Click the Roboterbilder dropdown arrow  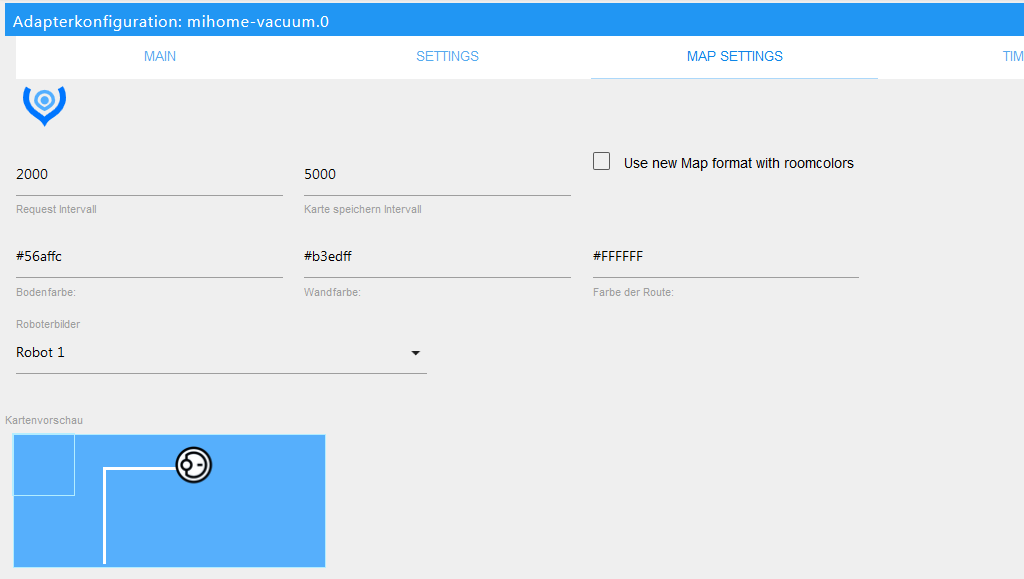415,353
